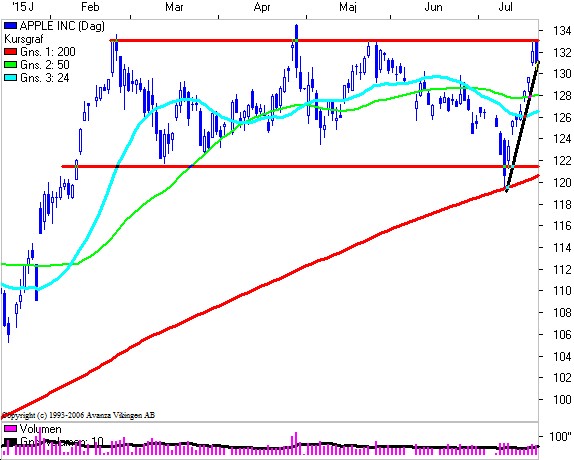Select the 'Kursgraf' label
This screenshot has width=574, height=460.
coord(24,39)
